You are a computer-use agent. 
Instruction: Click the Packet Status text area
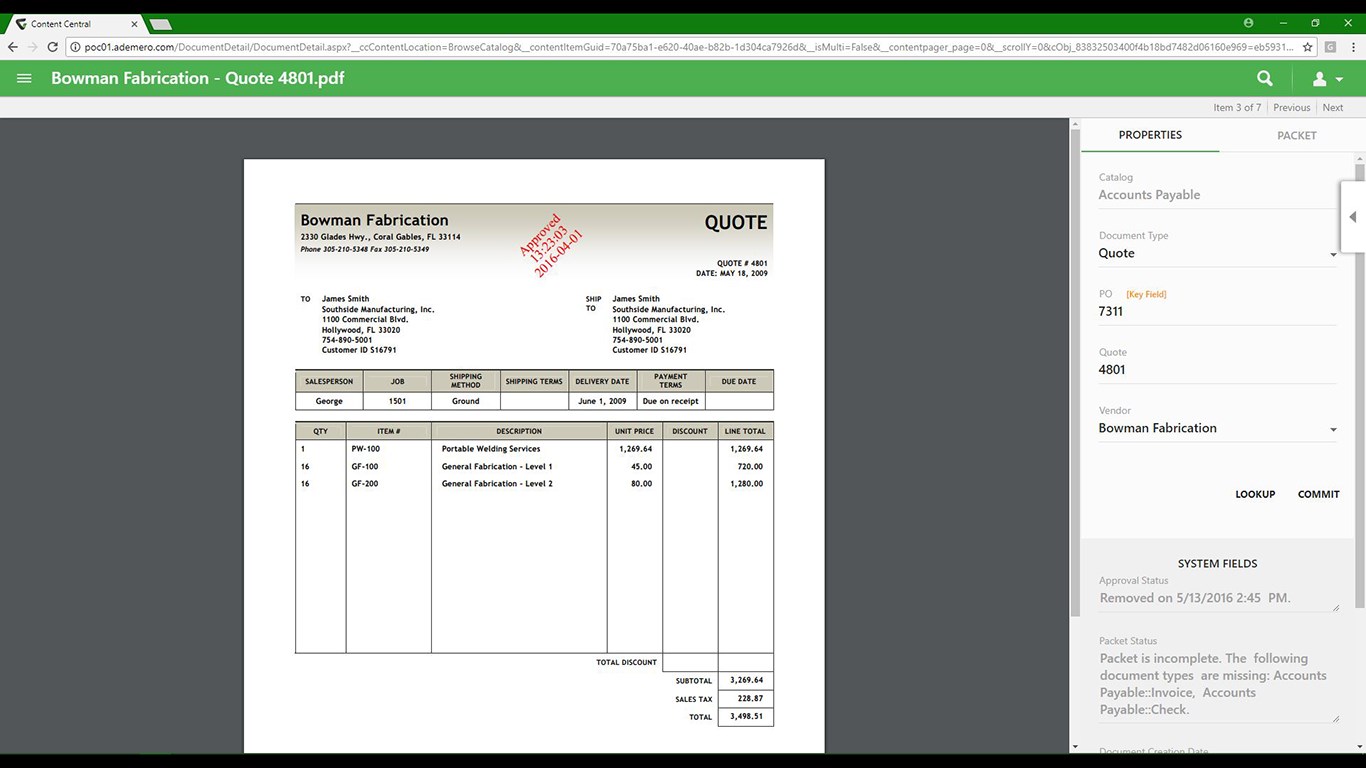click(1218, 685)
